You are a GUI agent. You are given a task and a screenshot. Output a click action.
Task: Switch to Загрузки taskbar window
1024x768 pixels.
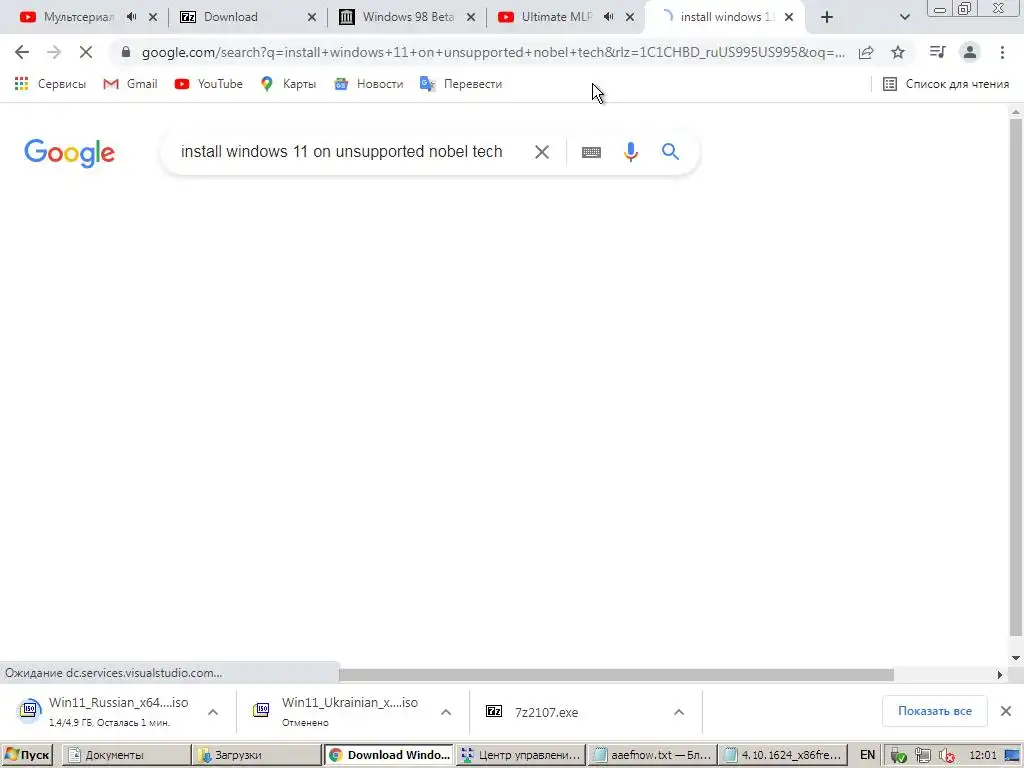pyautogui.click(x=257, y=755)
